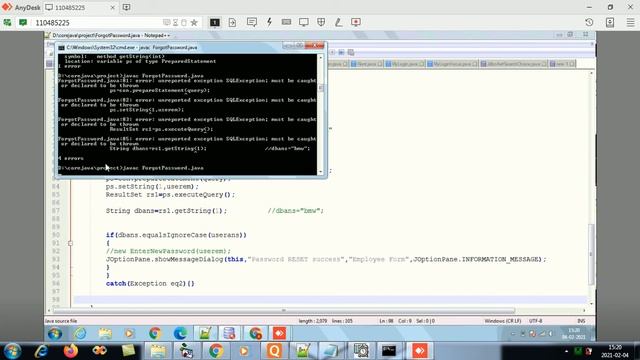Open the command prompt on local taskbar
This screenshot has width=640, height=360.
pyautogui.click(x=389, y=351)
